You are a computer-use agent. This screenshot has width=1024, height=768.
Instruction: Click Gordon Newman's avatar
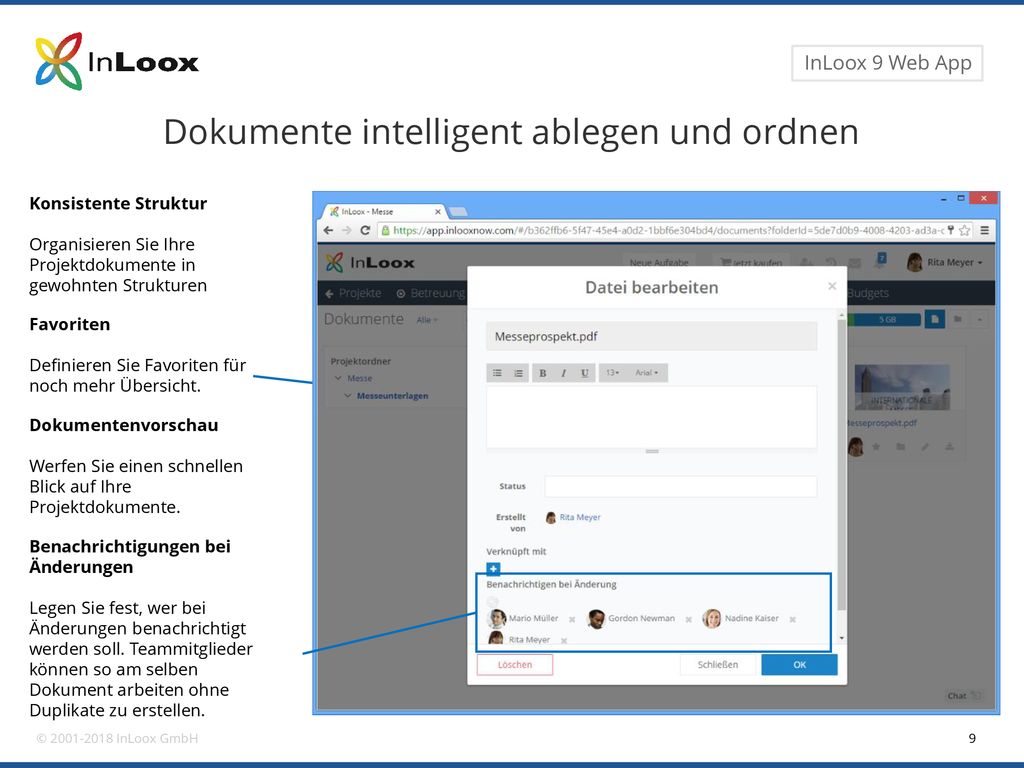click(596, 618)
